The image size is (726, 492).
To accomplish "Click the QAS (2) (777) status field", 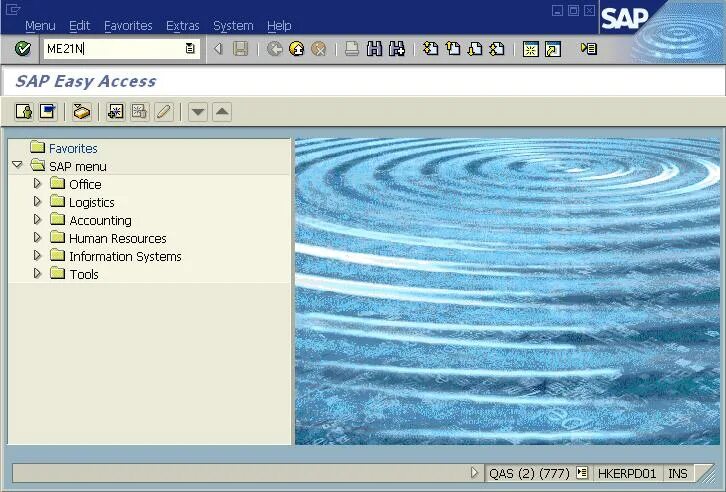I will click(529, 473).
